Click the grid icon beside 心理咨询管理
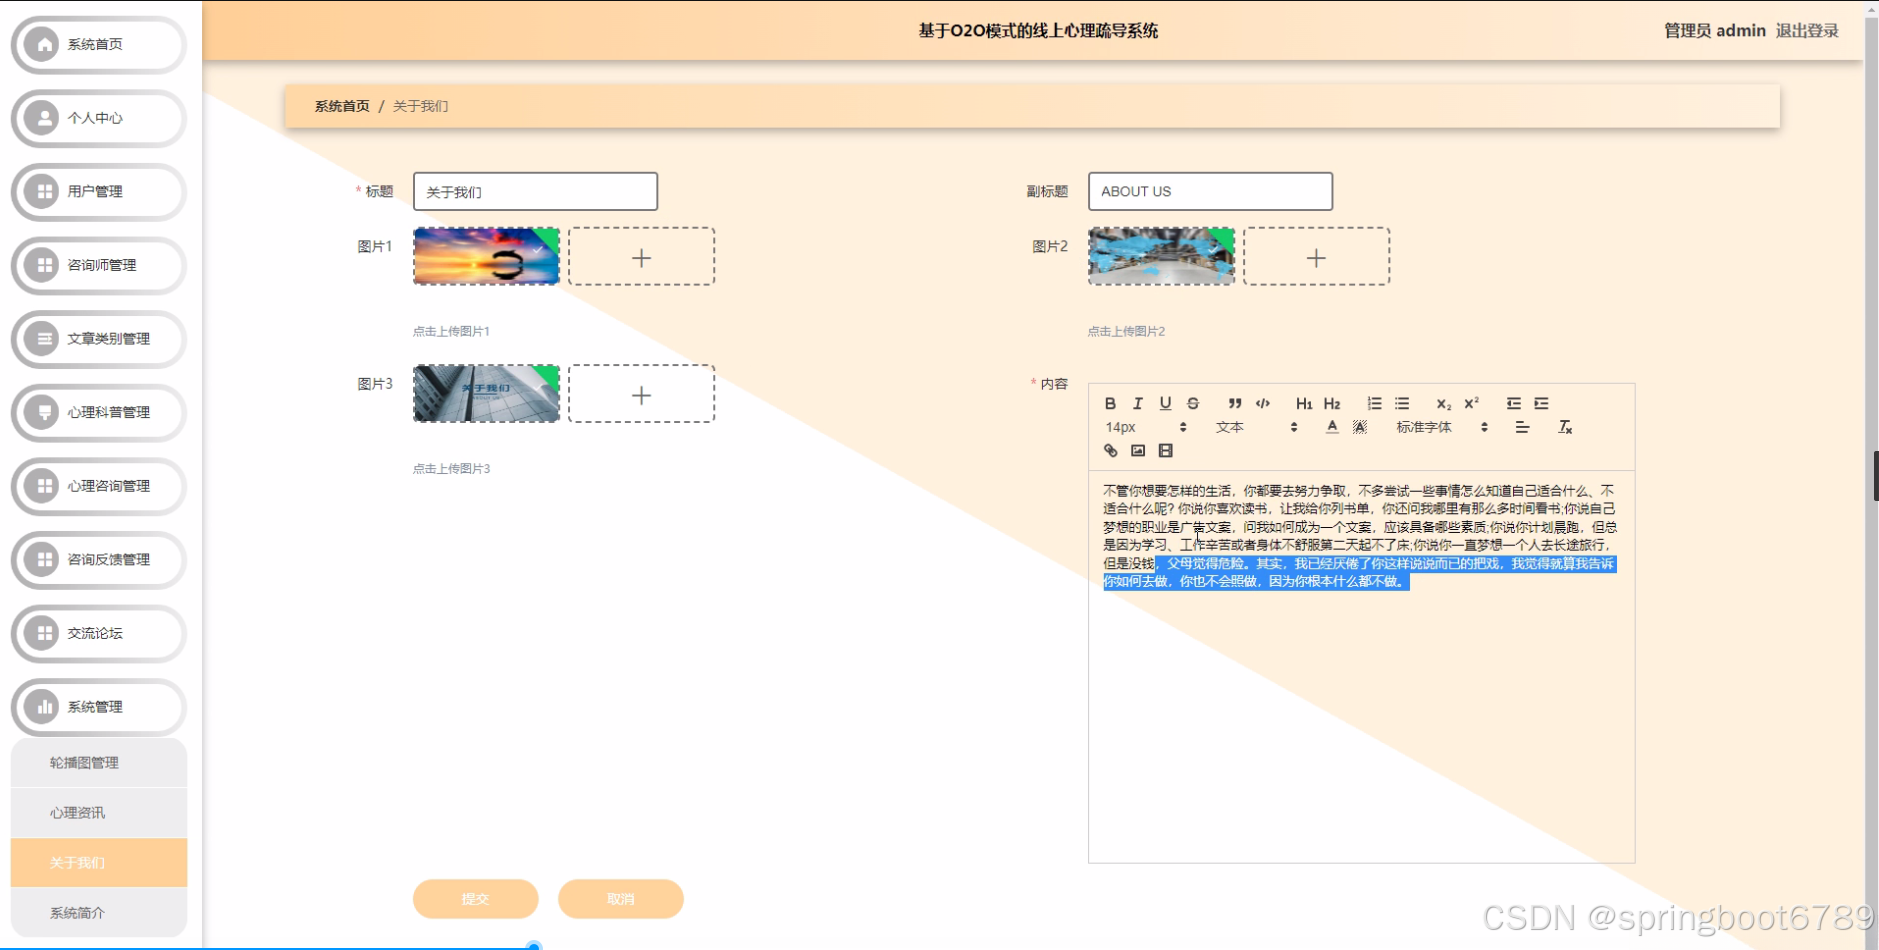Image resolution: width=1879 pixels, height=950 pixels. [x=42, y=486]
